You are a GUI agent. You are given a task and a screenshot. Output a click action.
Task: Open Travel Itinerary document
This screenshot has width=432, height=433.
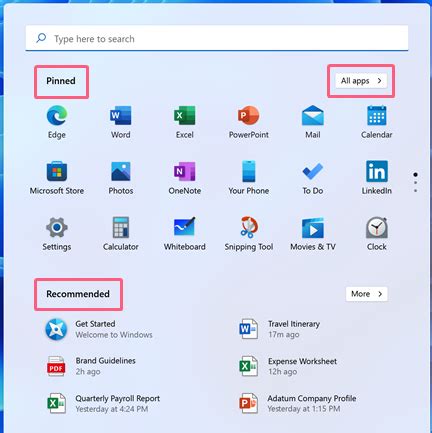pyautogui.click(x=279, y=329)
